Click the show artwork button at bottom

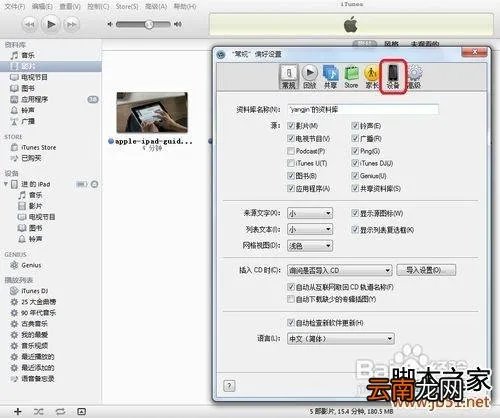pos(81,412)
